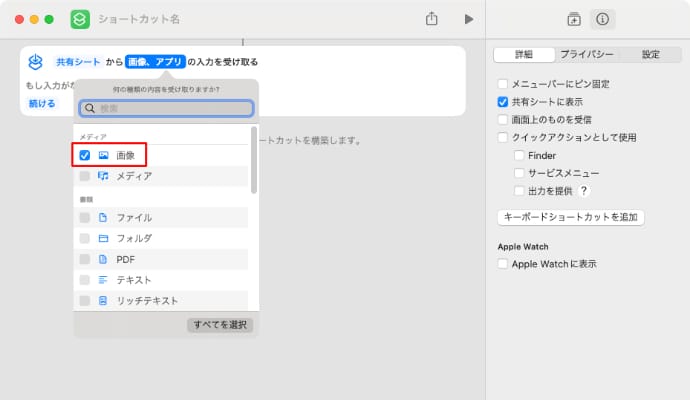Toggle Apple Watchに表示 checkbox
The width and height of the screenshot is (690, 400).
click(x=503, y=264)
